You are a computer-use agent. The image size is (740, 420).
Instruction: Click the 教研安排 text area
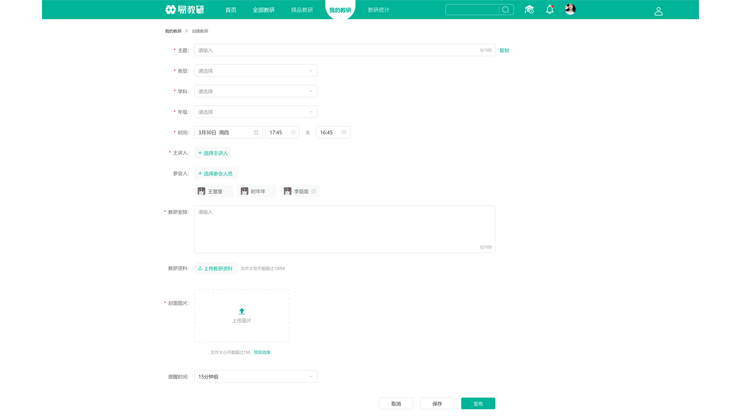click(345, 229)
